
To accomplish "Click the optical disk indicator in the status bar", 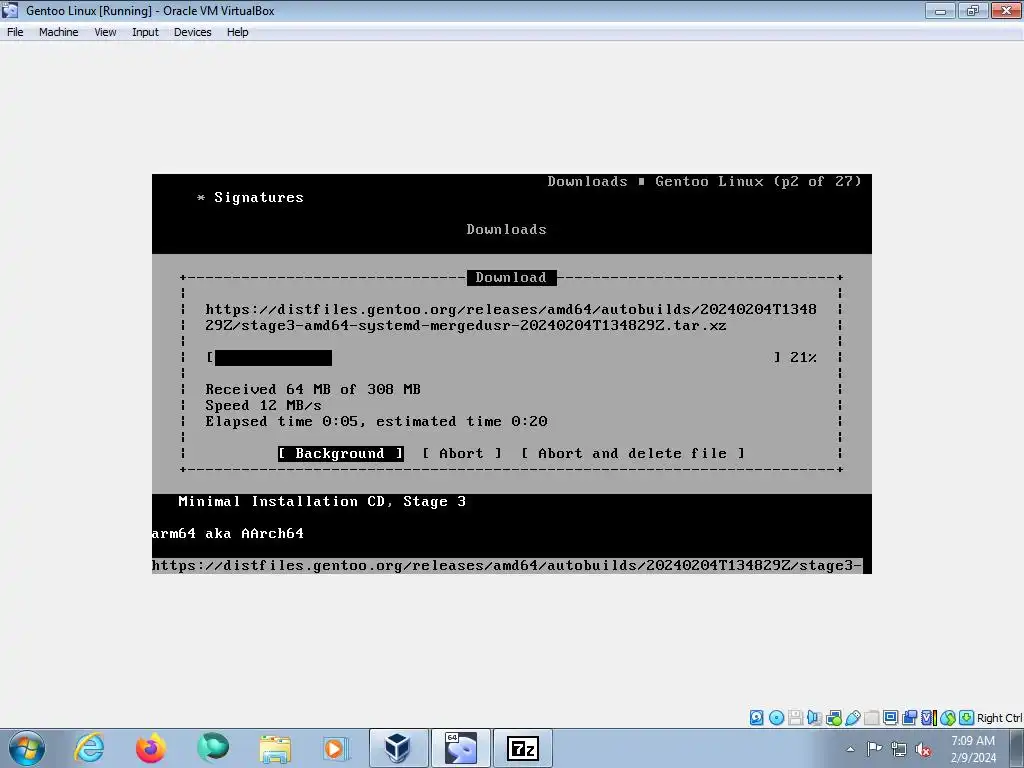I will pos(776,718).
